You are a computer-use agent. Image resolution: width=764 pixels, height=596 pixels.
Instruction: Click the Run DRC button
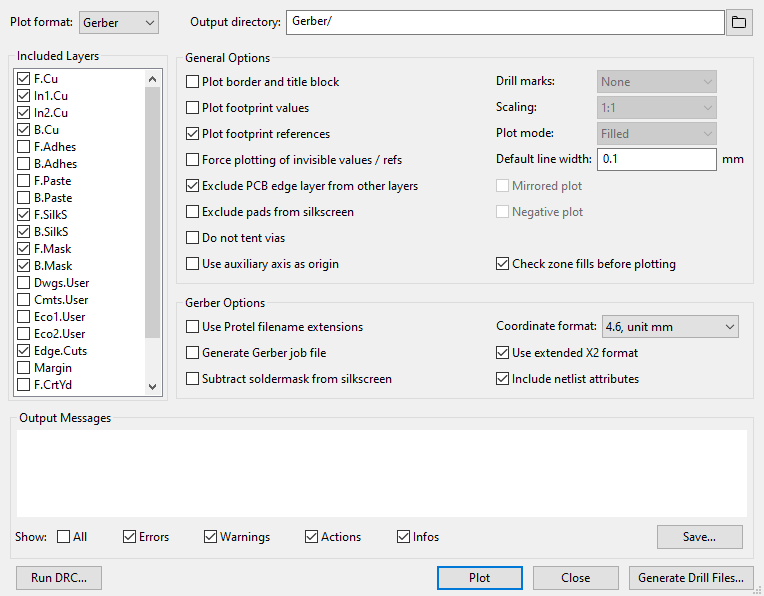pyautogui.click(x=59, y=578)
